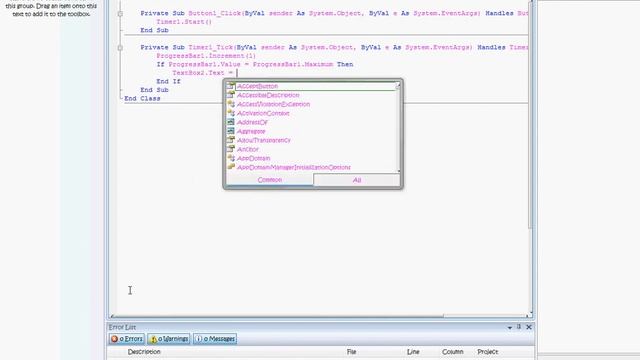Open the Error List window position dropdown
The height and width of the screenshot is (360, 640).
510,327
